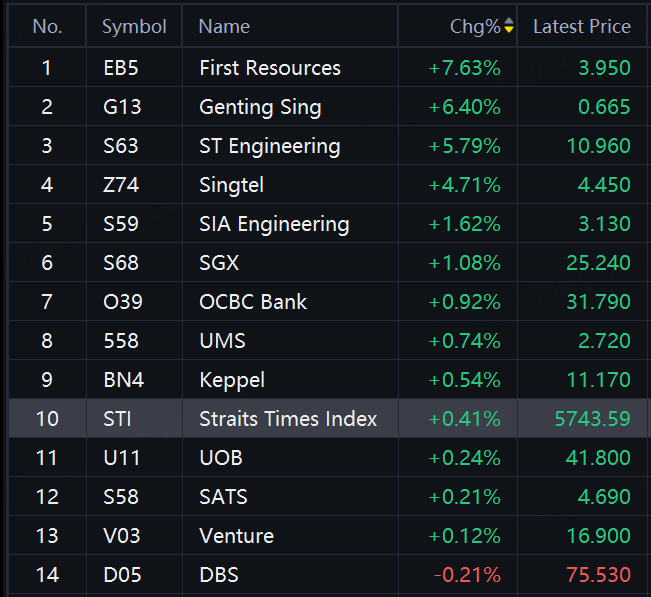Open OCBC Bank stock row

[328, 302]
